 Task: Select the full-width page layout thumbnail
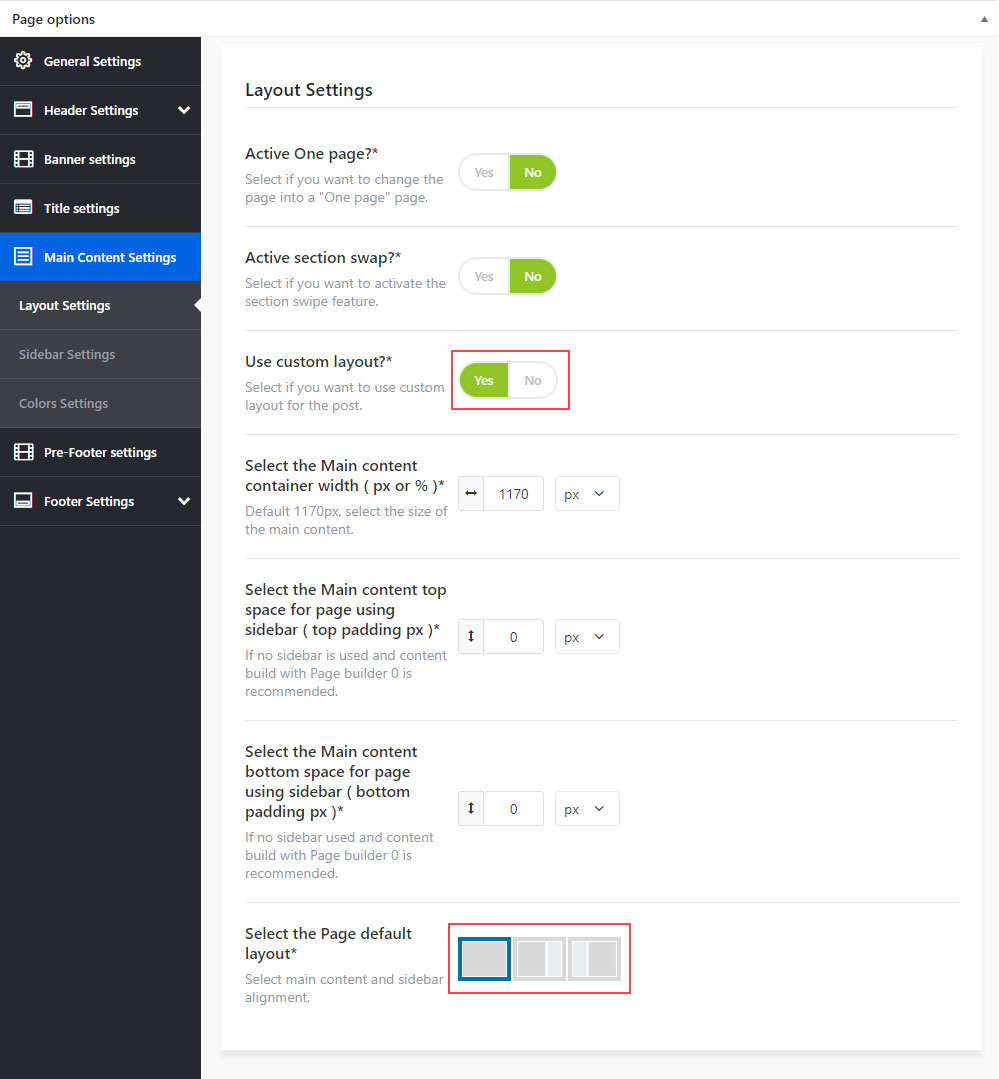[x=485, y=958]
